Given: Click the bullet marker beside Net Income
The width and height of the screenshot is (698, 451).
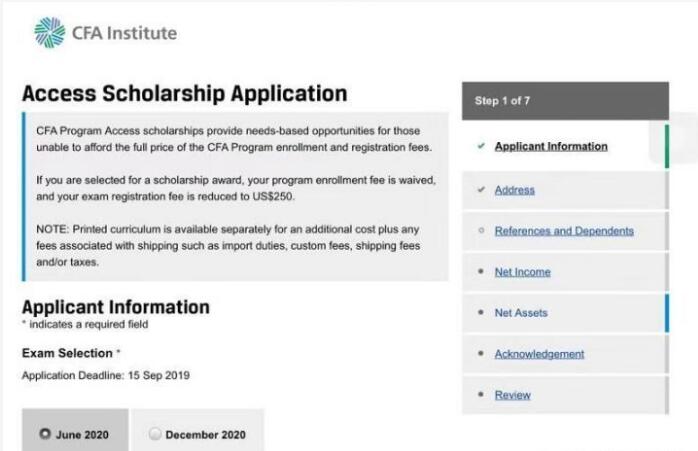Looking at the screenshot, I should click(482, 272).
